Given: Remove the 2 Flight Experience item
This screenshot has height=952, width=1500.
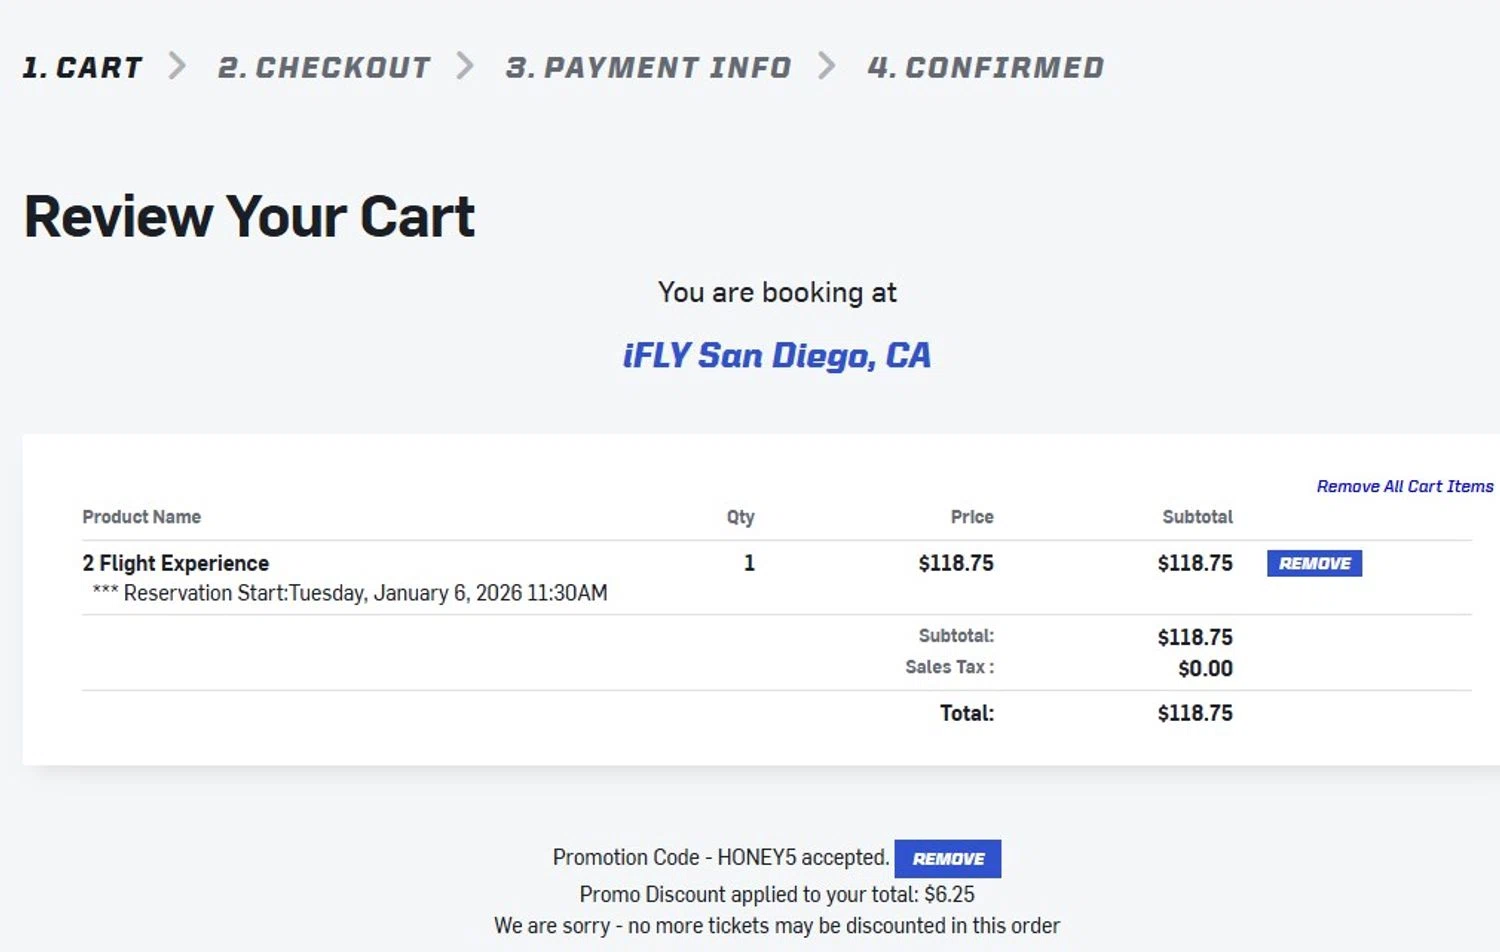Looking at the screenshot, I should (x=1314, y=563).
